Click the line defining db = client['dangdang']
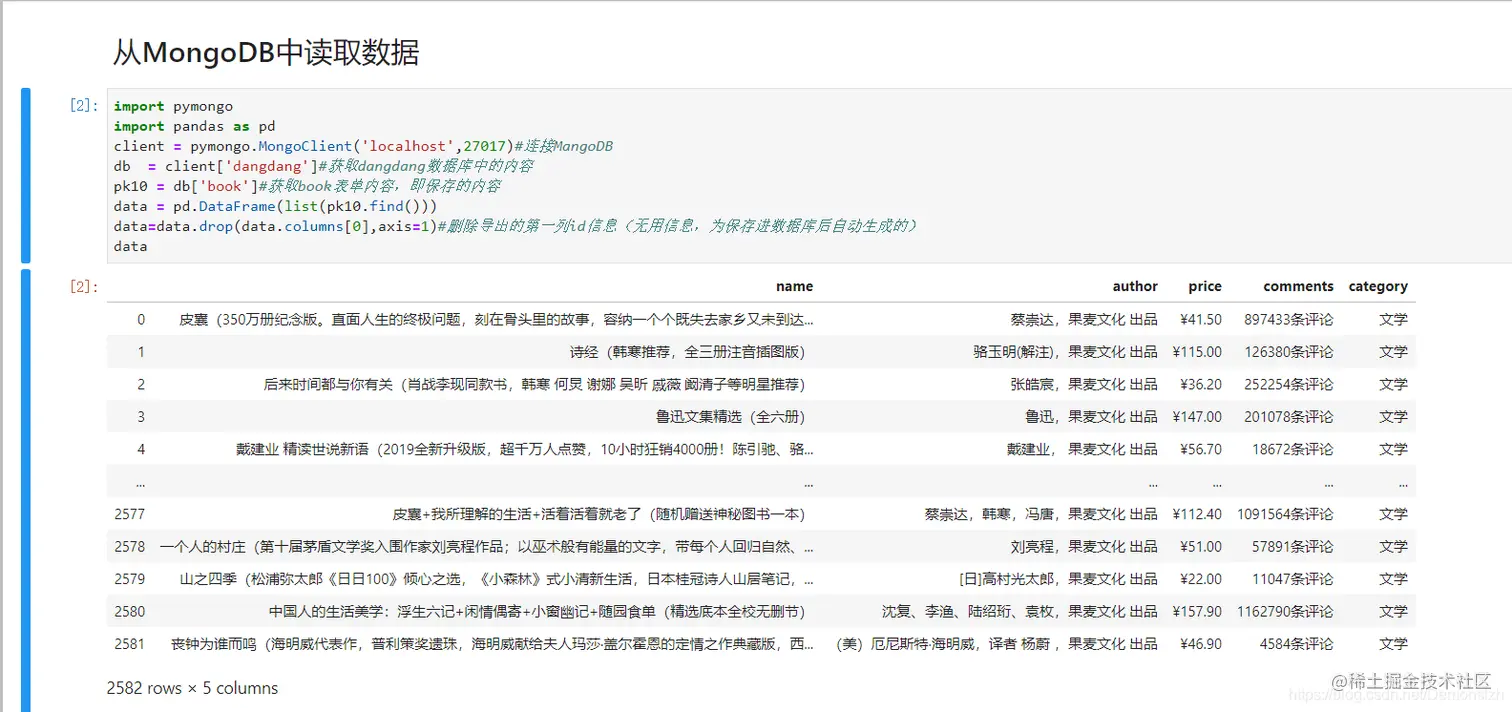This screenshot has height=712, width=1512. tap(323, 166)
